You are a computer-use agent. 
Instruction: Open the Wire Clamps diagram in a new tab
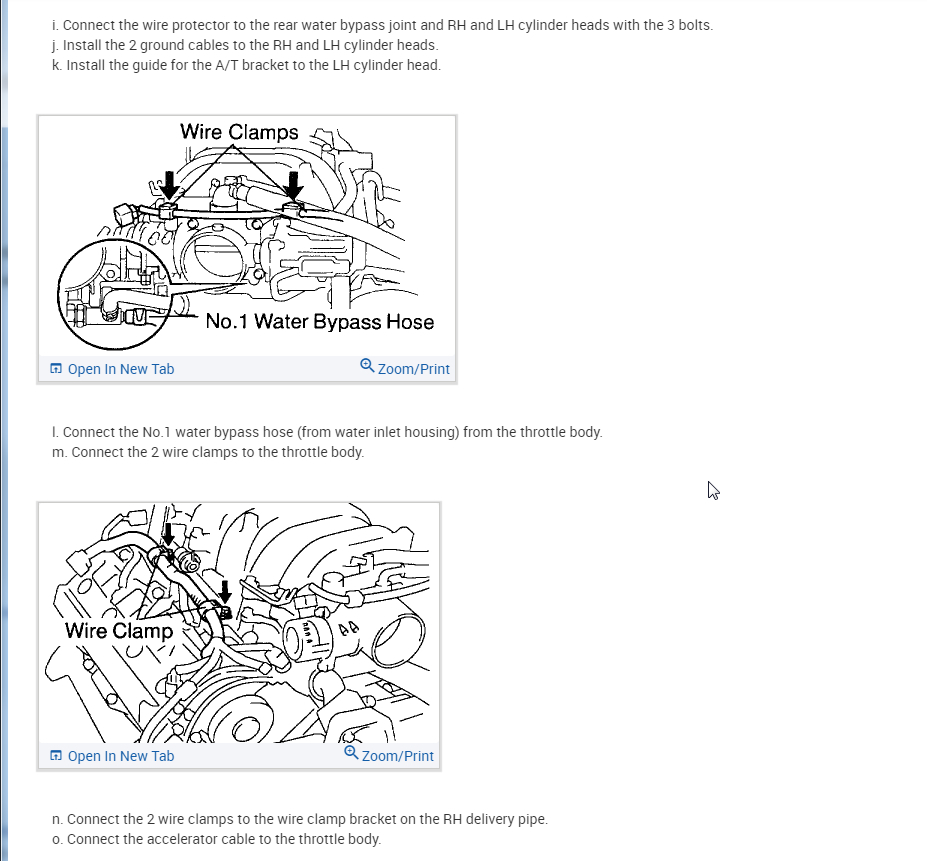coord(112,369)
